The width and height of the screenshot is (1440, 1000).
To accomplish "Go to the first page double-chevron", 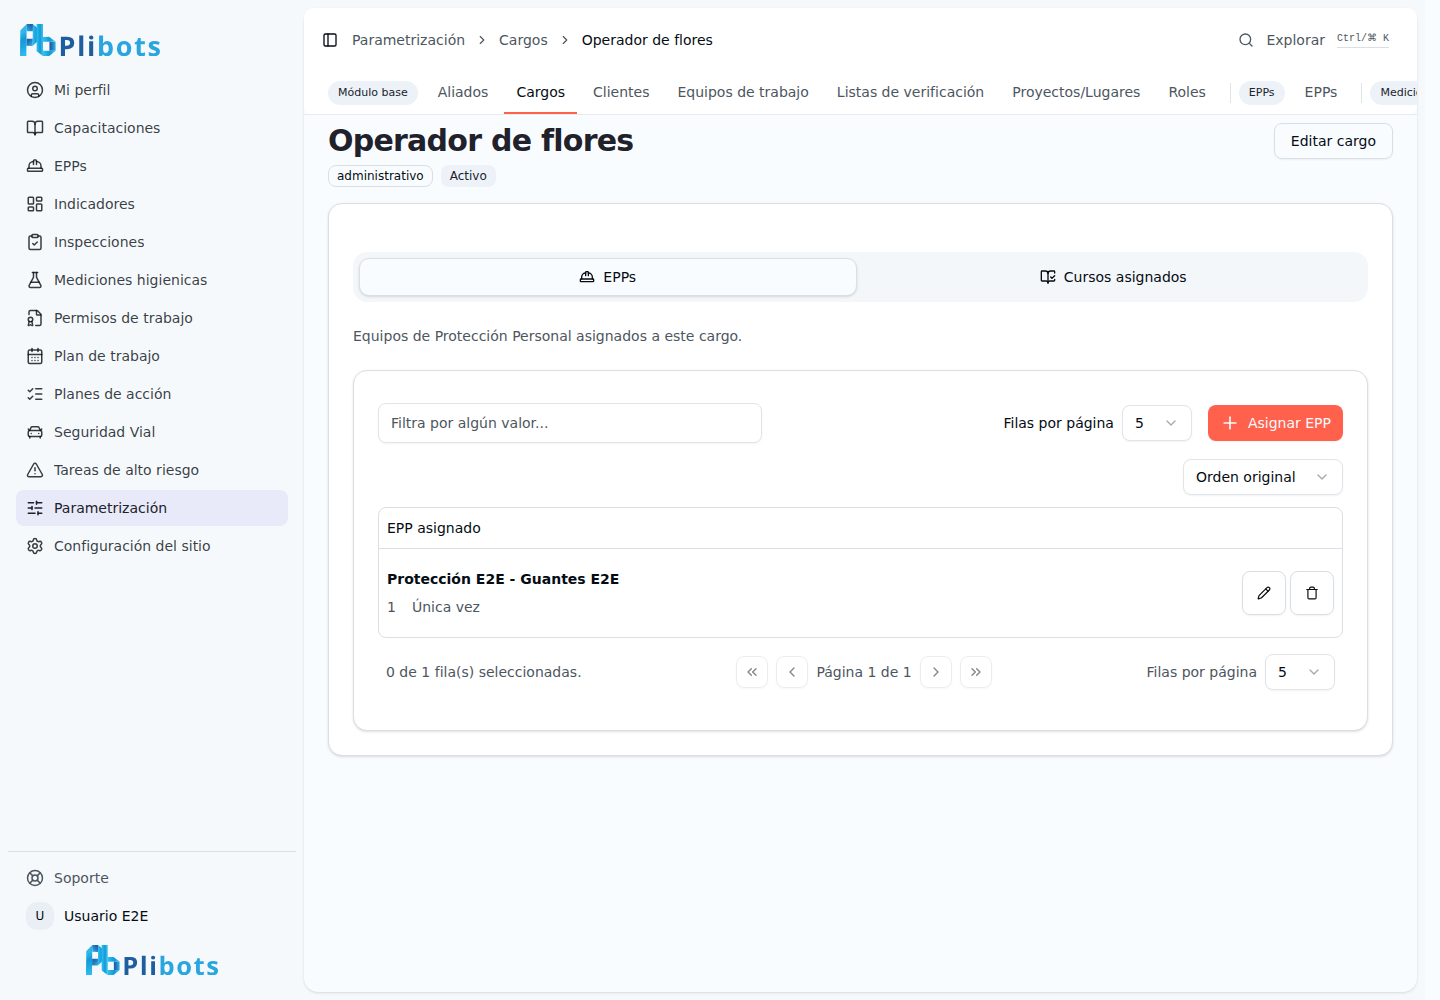I will (x=752, y=672).
